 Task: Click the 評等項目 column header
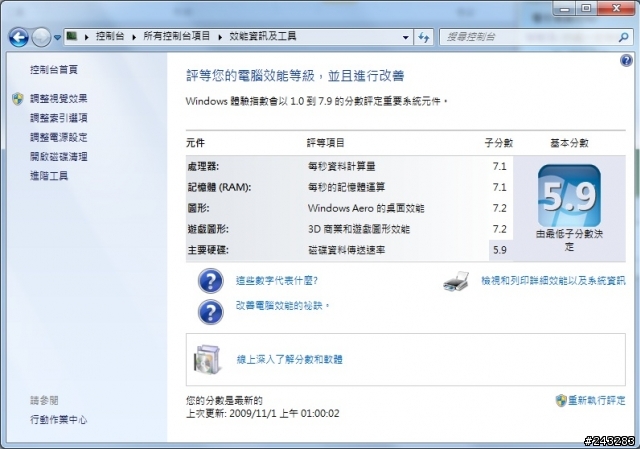[326, 143]
